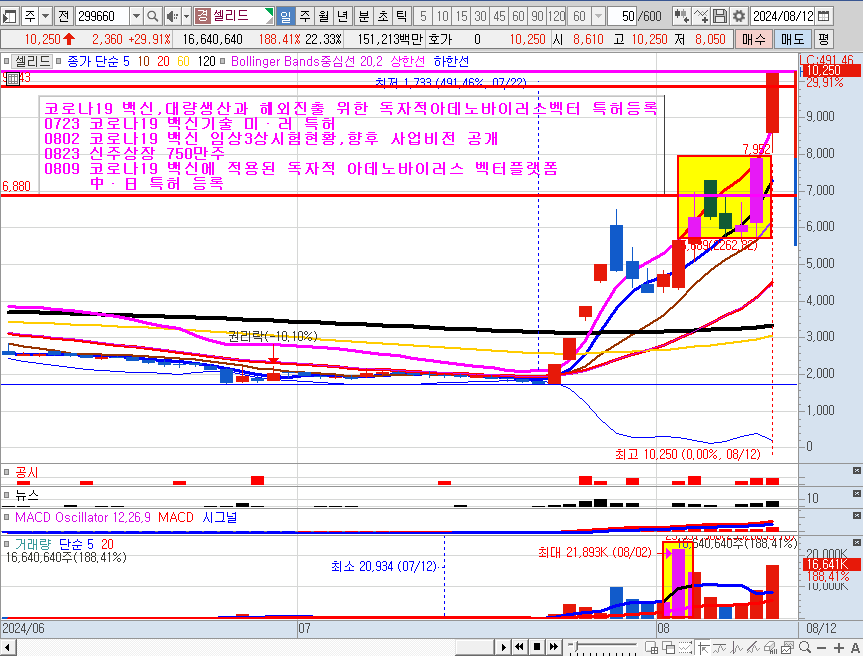The image size is (863, 656).
Task: Click the speaker sound icon in toolbar
Action: coord(172,16)
